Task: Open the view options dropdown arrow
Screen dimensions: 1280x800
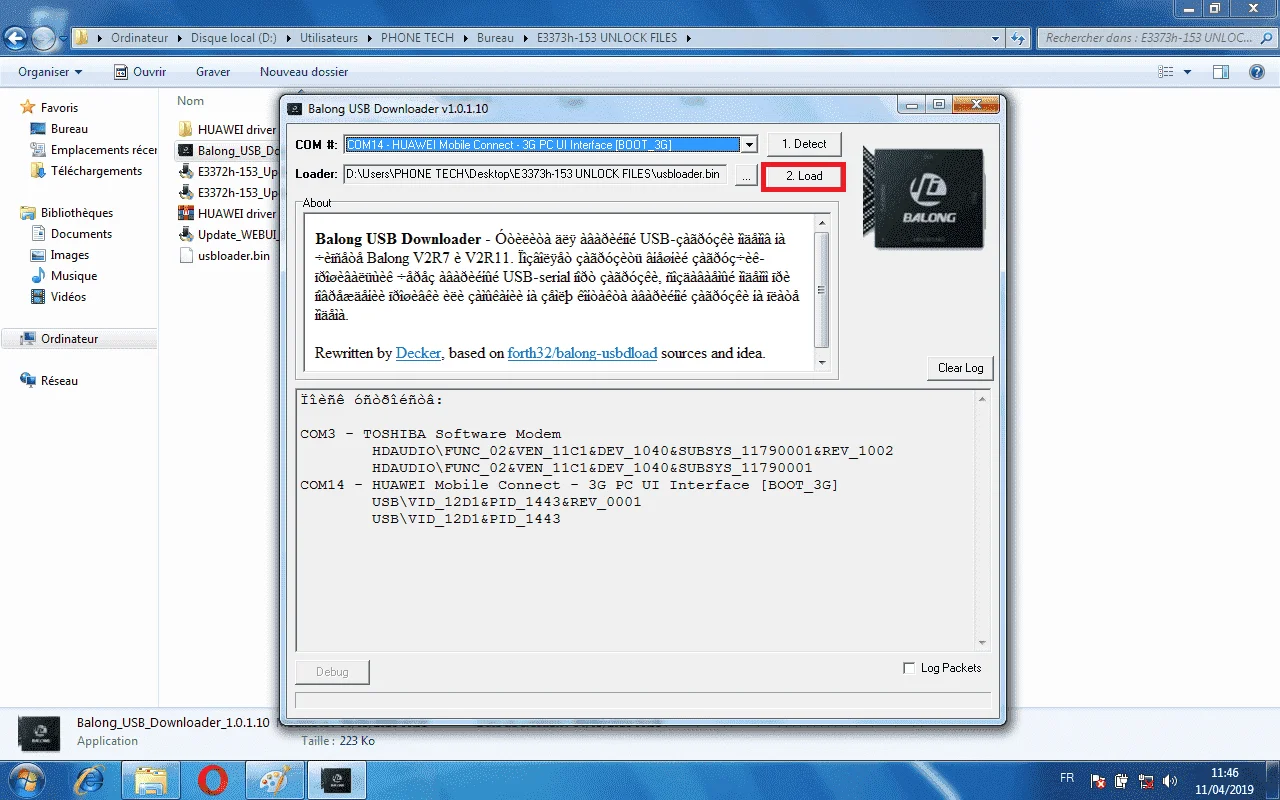Action: [x=1188, y=72]
